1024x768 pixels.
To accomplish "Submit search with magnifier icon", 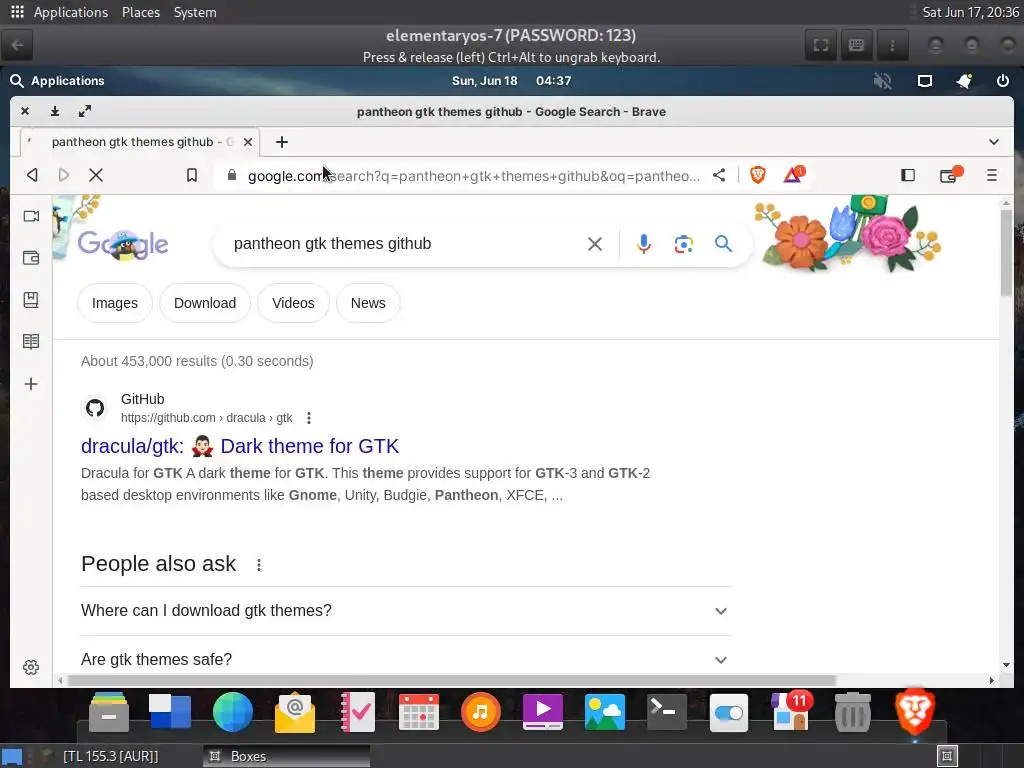I will coord(723,244).
